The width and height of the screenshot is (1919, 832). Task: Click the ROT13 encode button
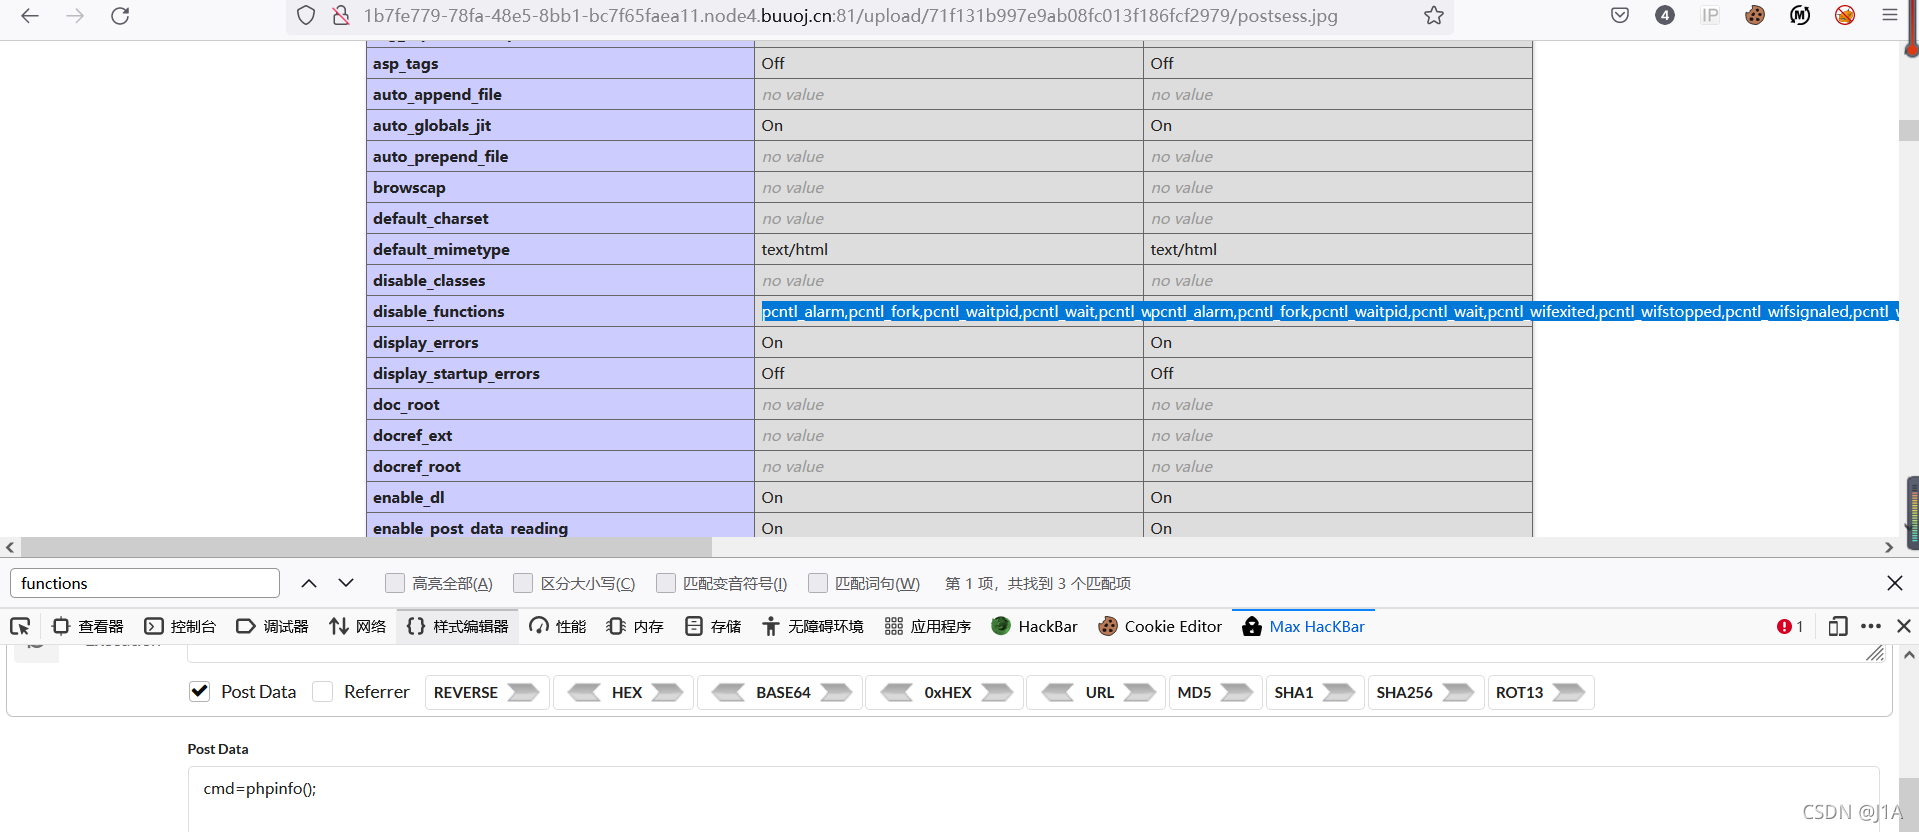point(1540,692)
